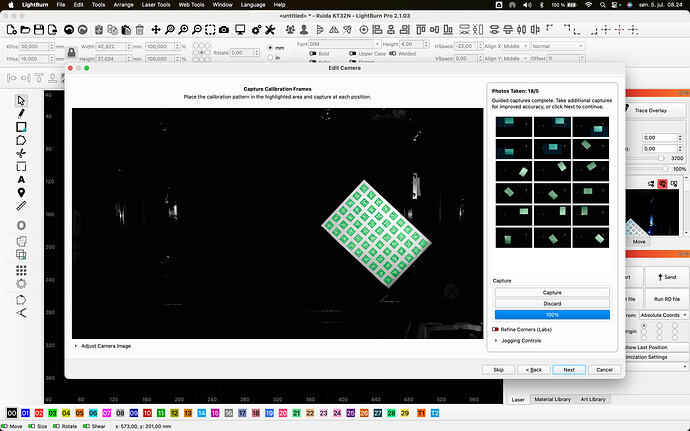The height and width of the screenshot is (431, 690).
Task: Select the mm units radio button
Action: click(270, 48)
